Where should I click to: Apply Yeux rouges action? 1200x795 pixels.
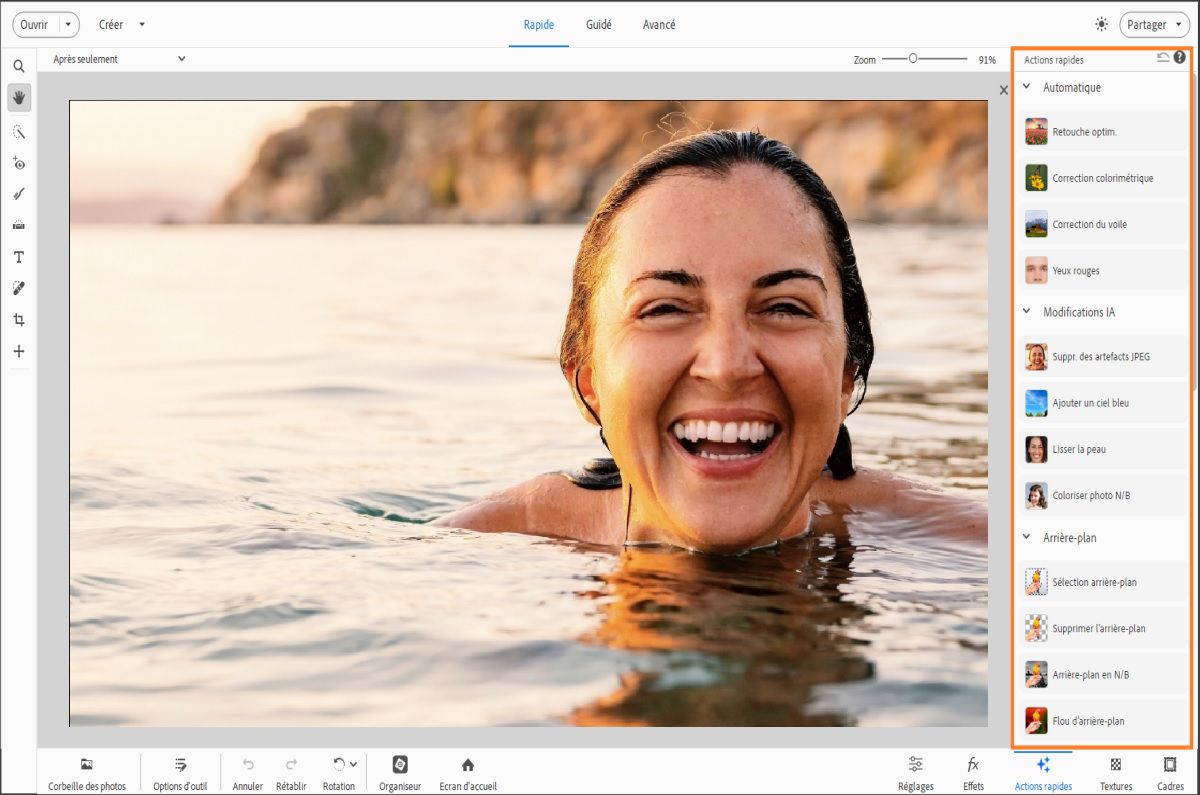[1104, 270]
